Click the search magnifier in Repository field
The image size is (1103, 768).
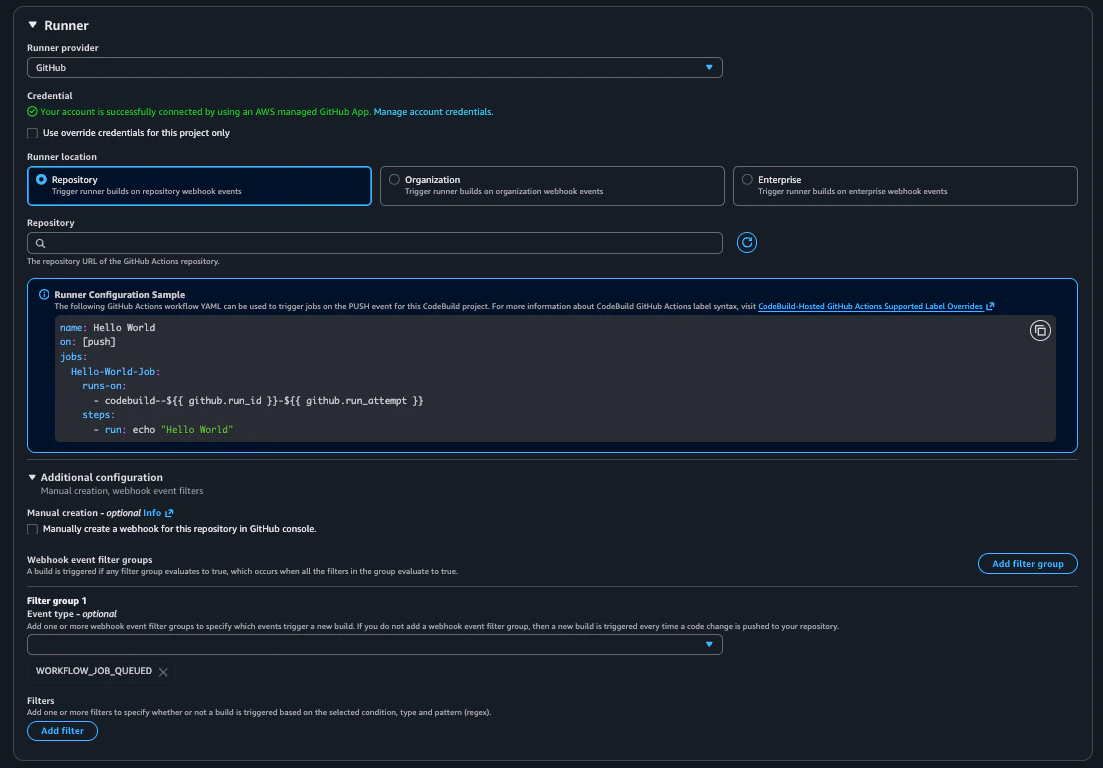click(41, 243)
